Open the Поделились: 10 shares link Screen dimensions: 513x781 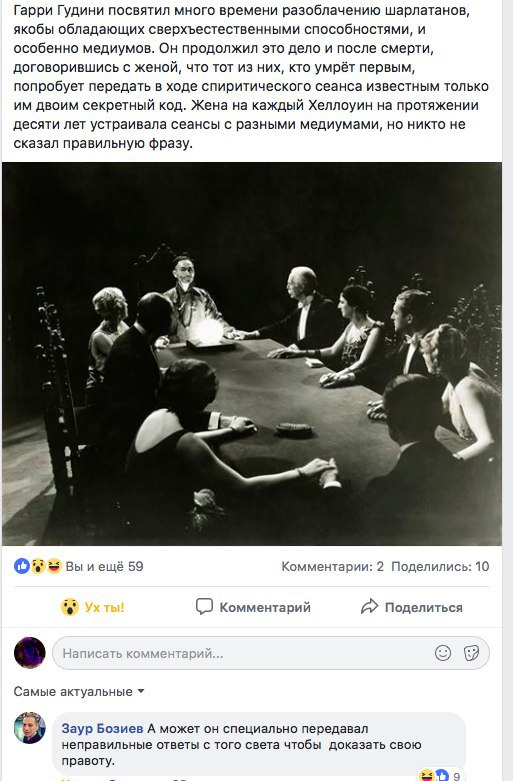pyautogui.click(x=440, y=566)
